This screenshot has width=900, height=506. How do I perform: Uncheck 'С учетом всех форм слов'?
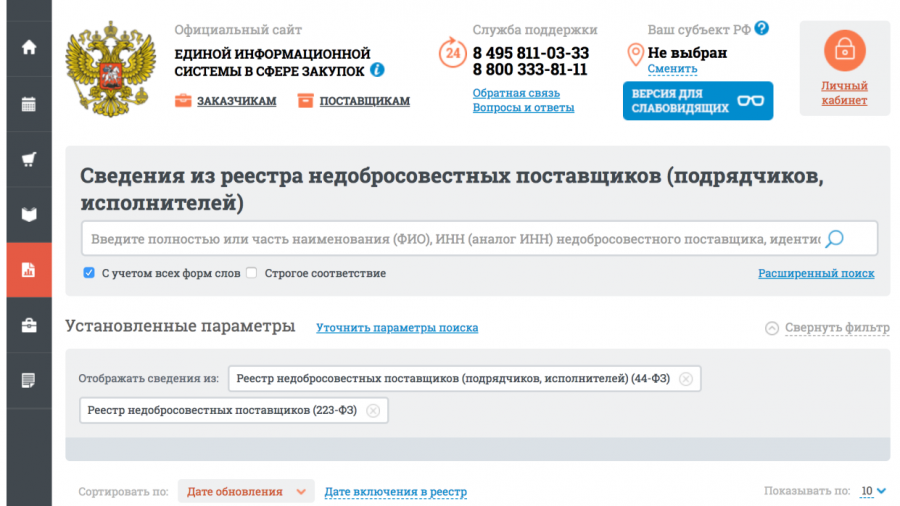pyautogui.click(x=89, y=273)
